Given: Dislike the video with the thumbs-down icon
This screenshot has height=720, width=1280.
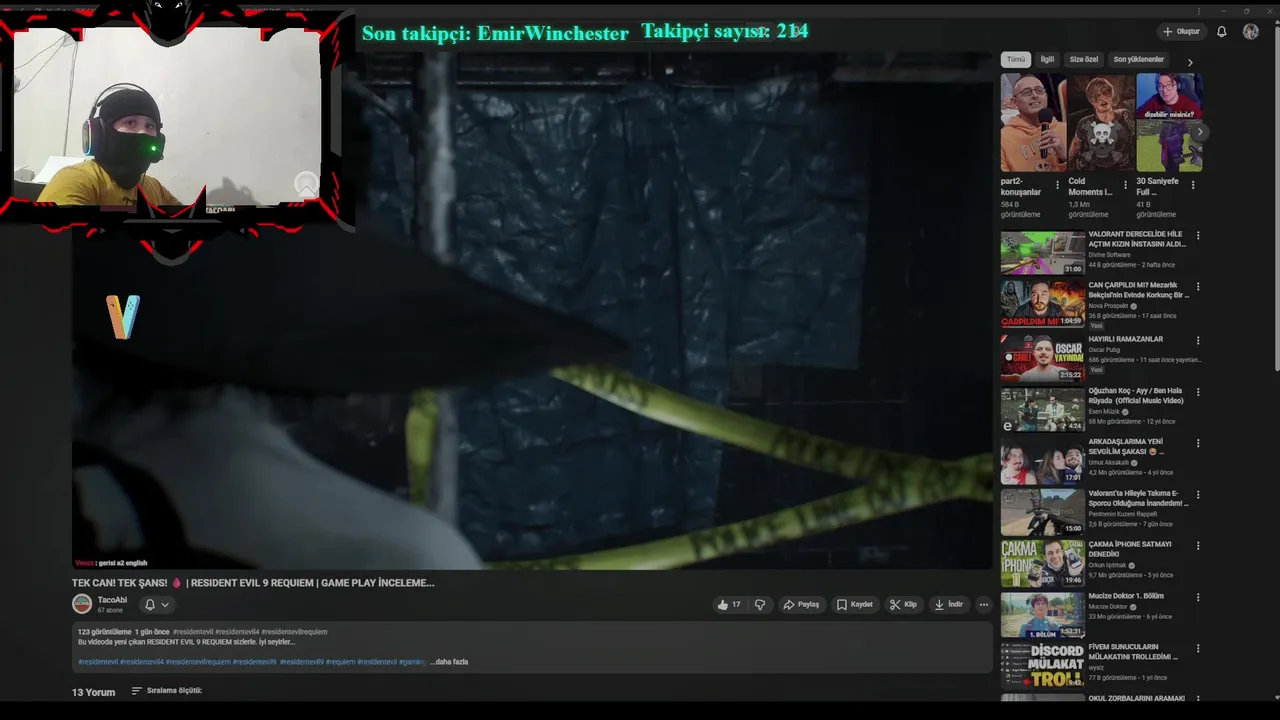Looking at the screenshot, I should 760,605.
